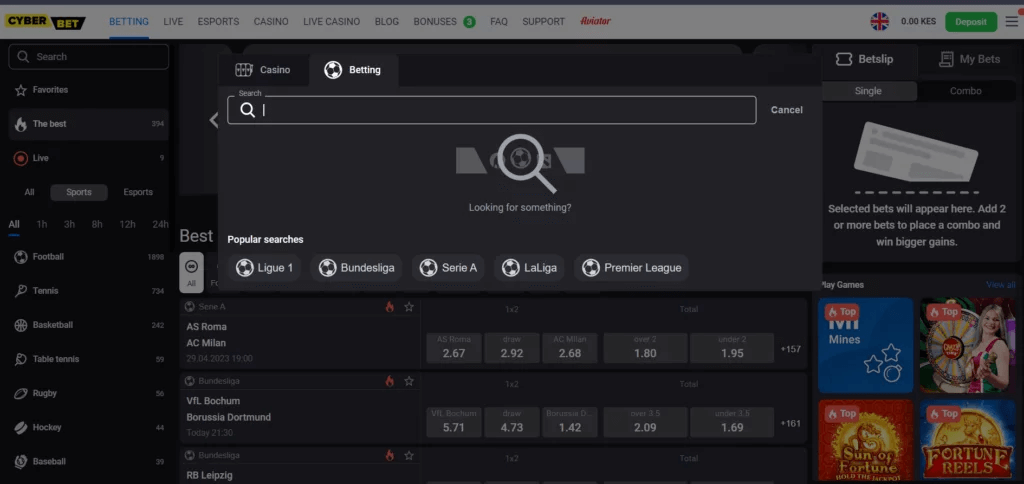Click the All sports filter tile

tap(191, 272)
